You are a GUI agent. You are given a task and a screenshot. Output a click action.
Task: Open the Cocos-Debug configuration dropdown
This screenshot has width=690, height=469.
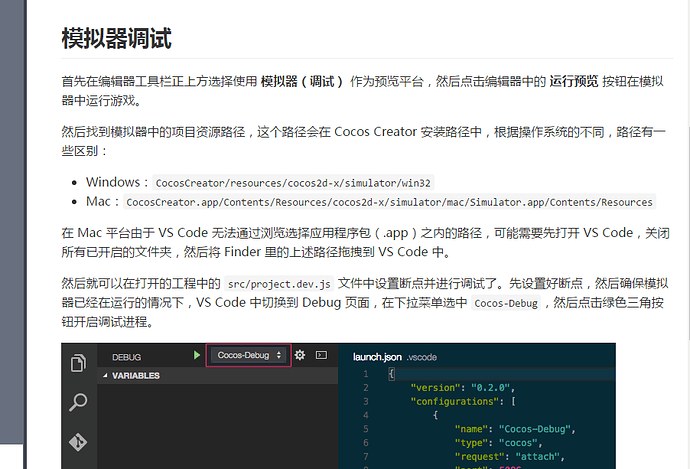pos(249,355)
